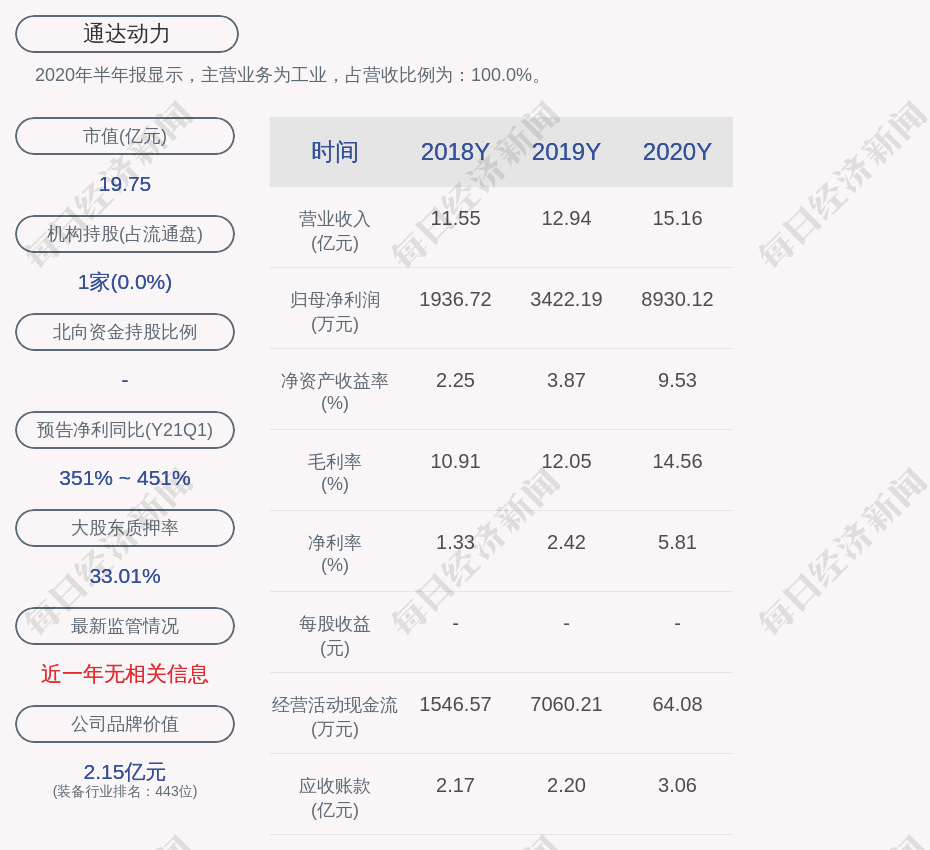
Task: Click the 2019Y column header
Action: [566, 152]
